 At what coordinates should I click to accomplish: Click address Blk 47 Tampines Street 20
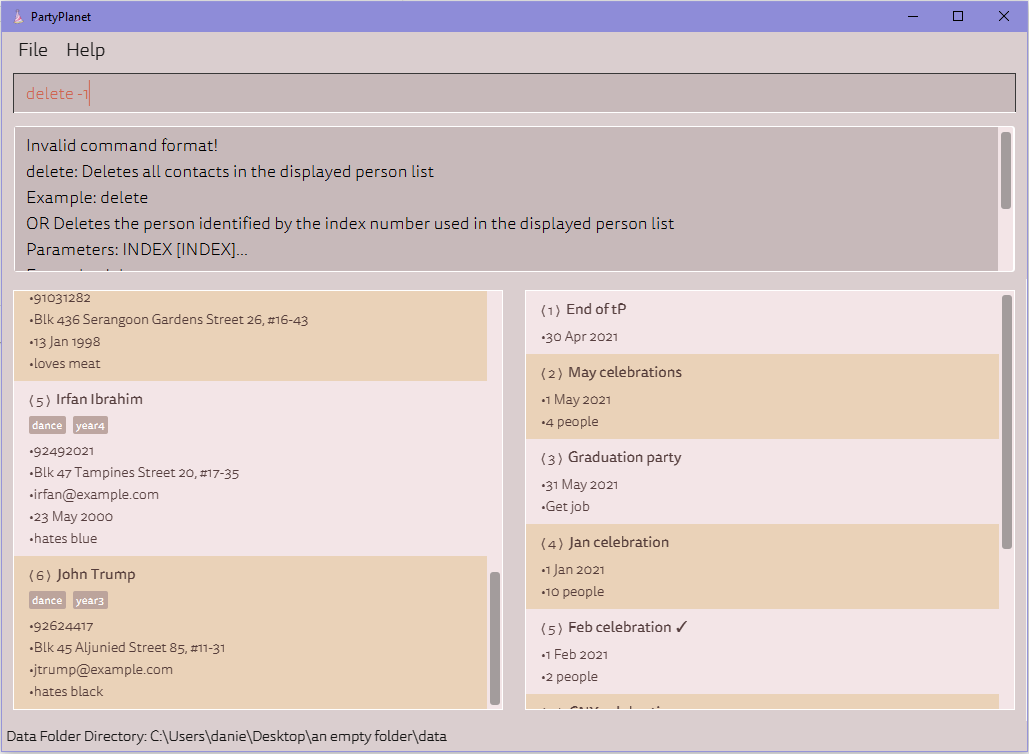(134, 472)
